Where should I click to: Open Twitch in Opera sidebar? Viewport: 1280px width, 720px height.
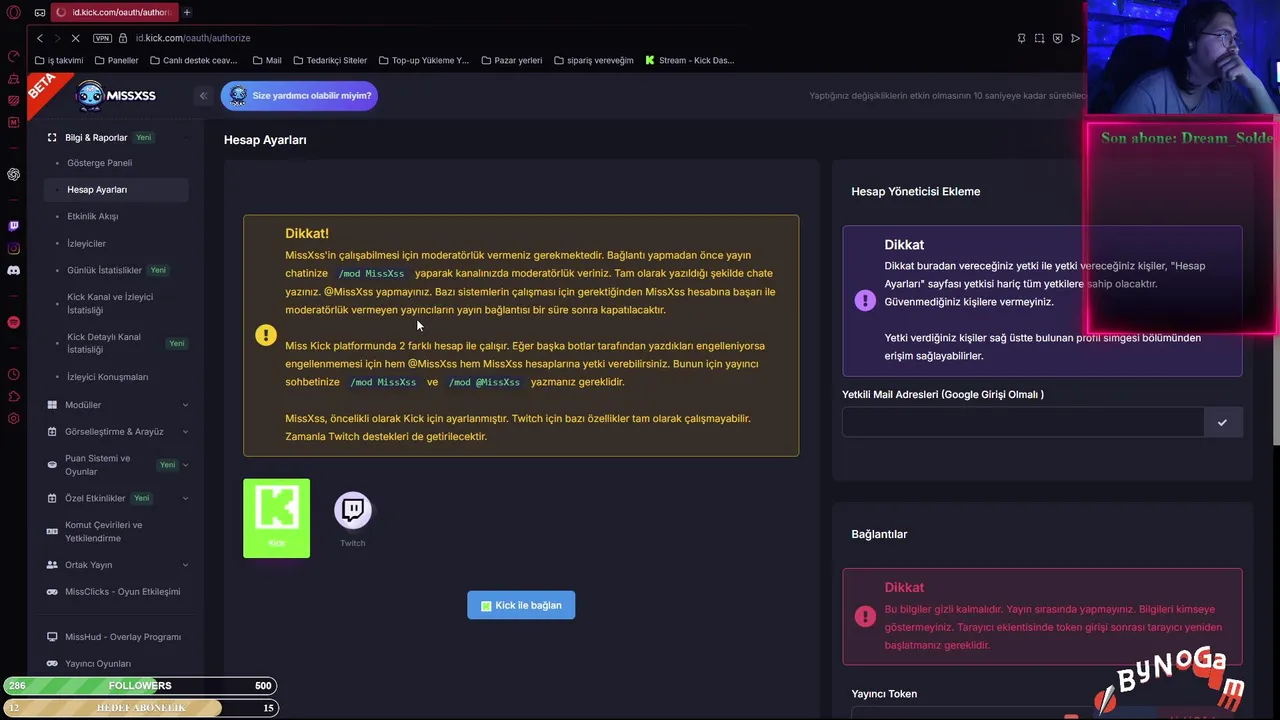[13, 226]
